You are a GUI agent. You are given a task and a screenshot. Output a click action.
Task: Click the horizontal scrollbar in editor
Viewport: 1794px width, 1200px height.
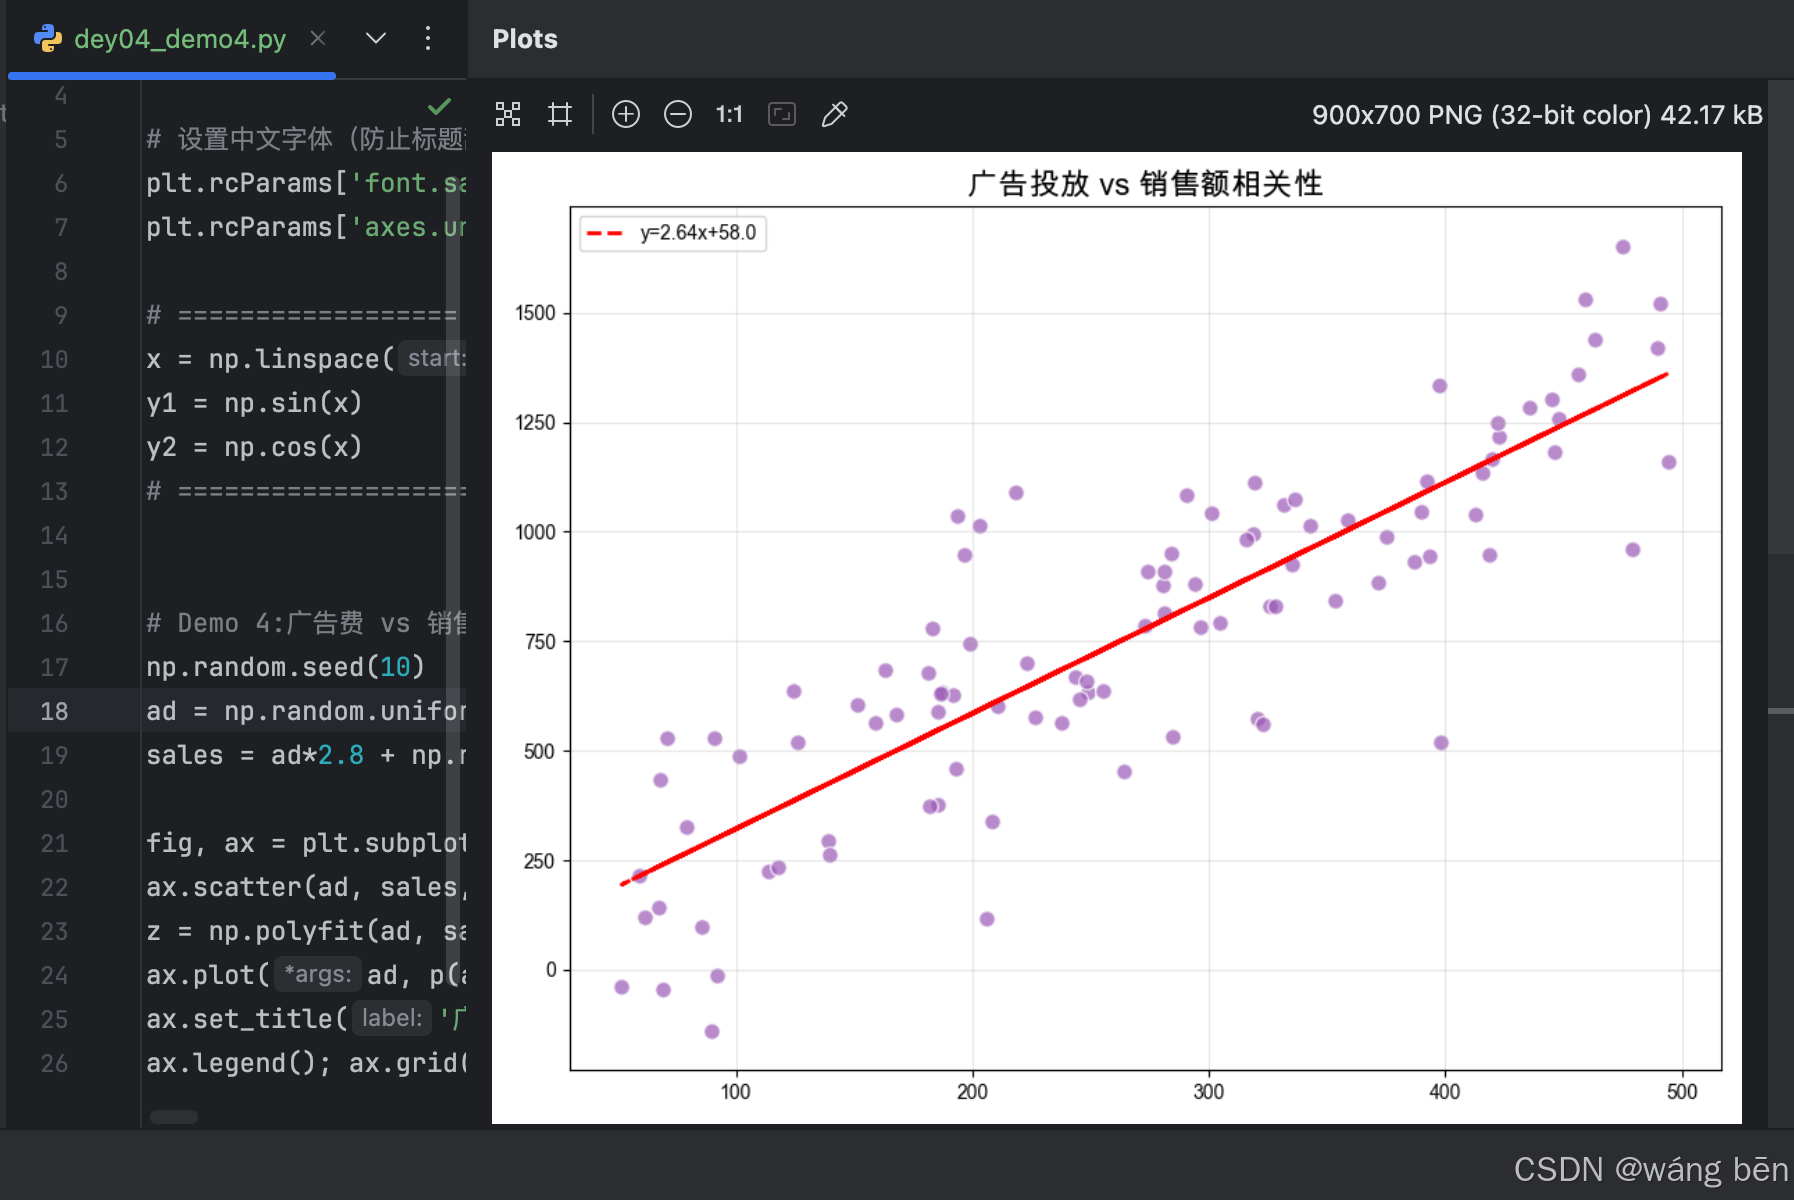tap(174, 1117)
